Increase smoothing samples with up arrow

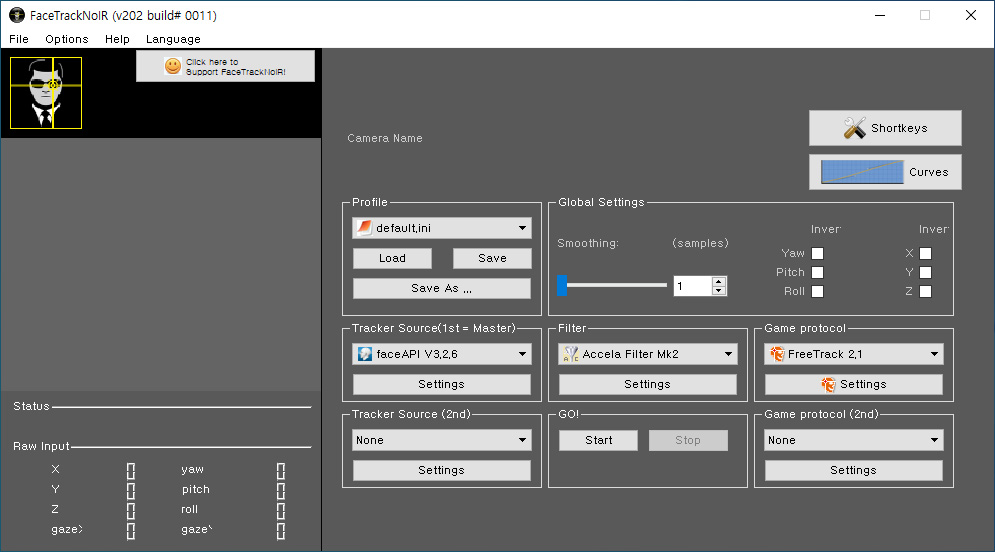coord(718,281)
